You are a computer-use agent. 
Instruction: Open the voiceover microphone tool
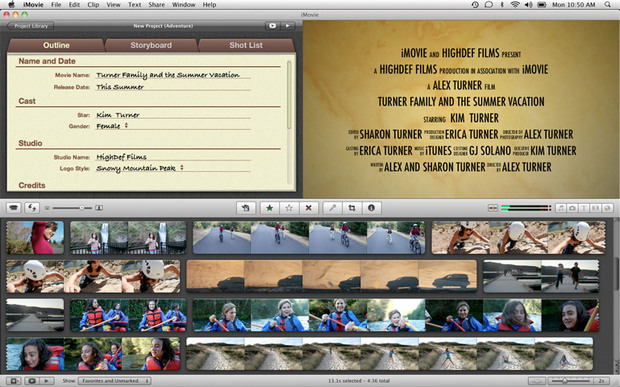(x=332, y=208)
